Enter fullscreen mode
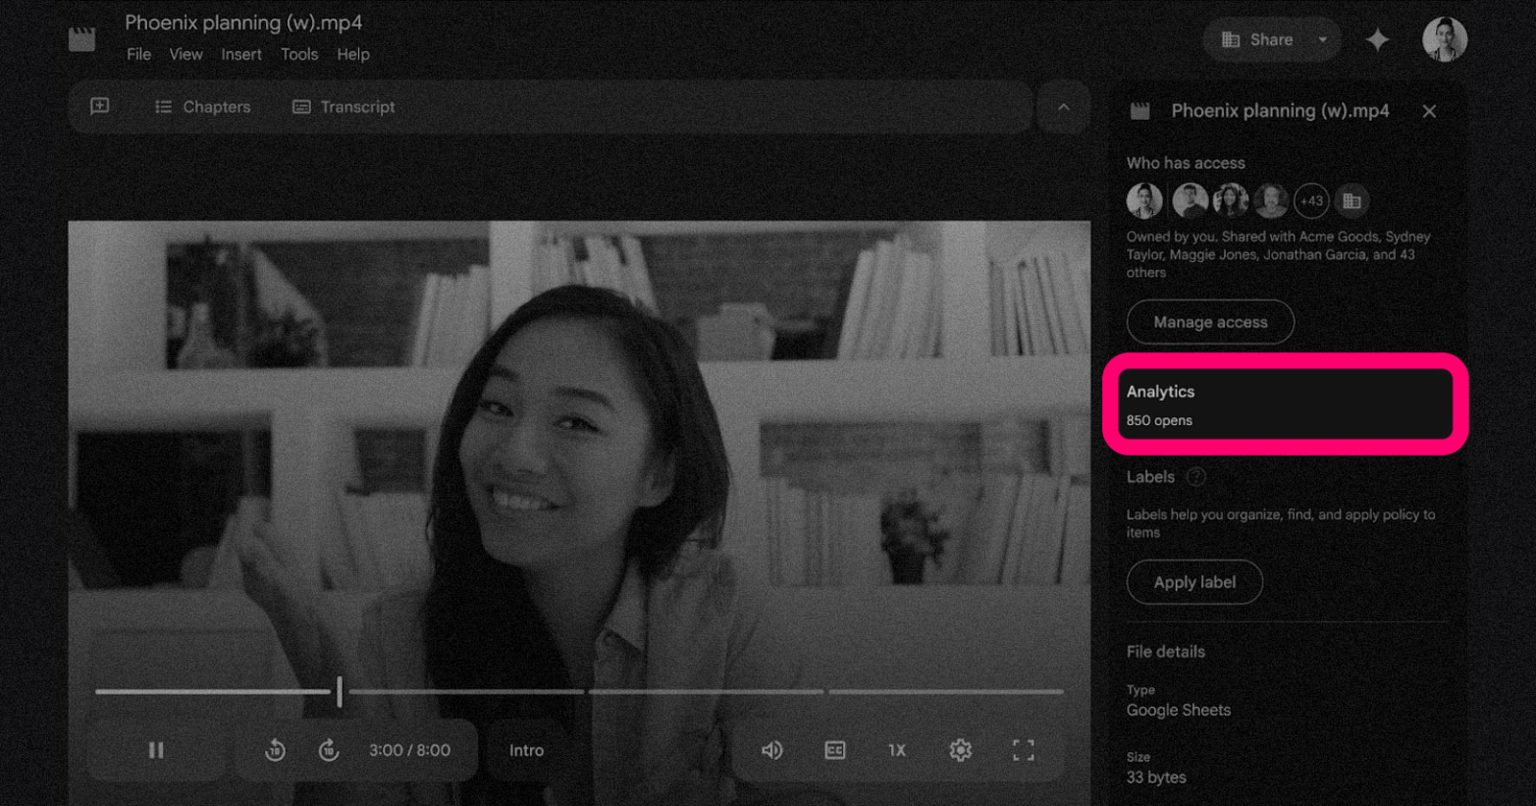Screen dimensions: 1536x806 (x=1023, y=750)
